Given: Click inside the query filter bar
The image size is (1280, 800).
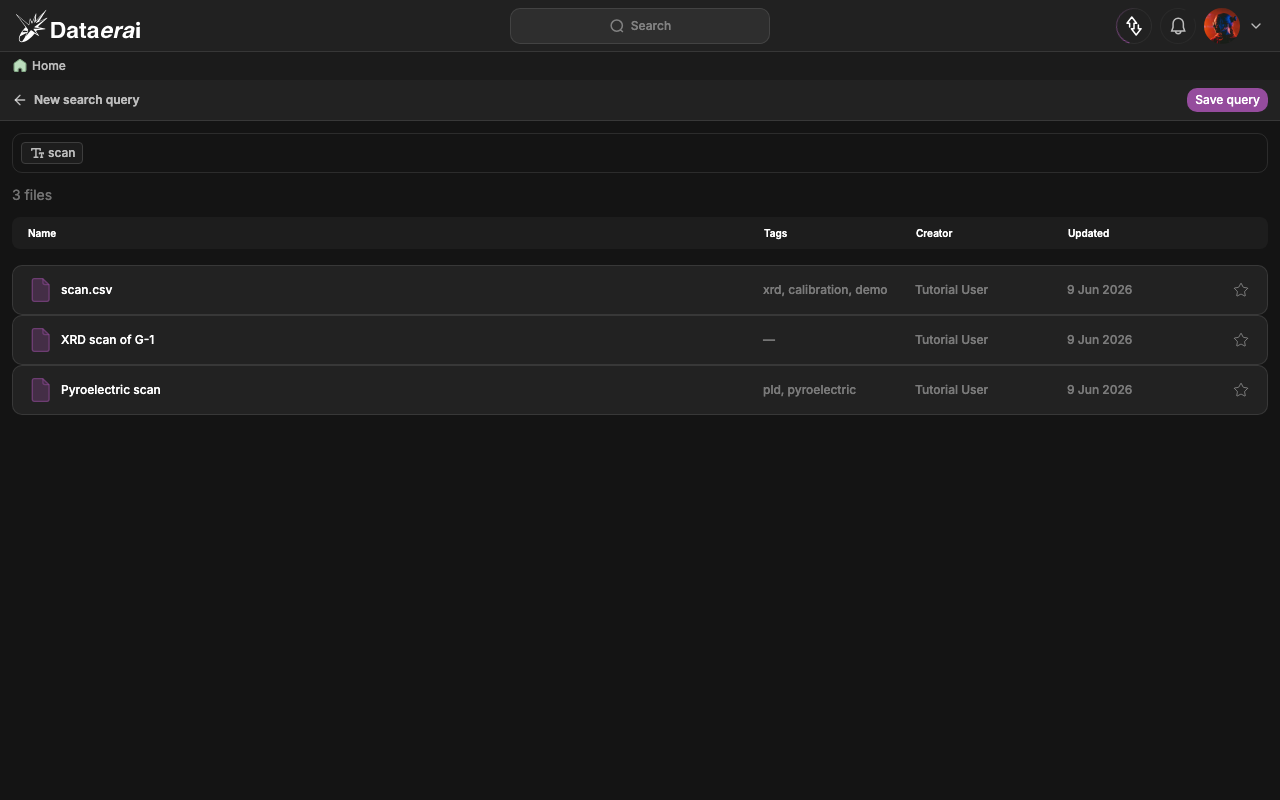Looking at the screenshot, I should point(640,153).
